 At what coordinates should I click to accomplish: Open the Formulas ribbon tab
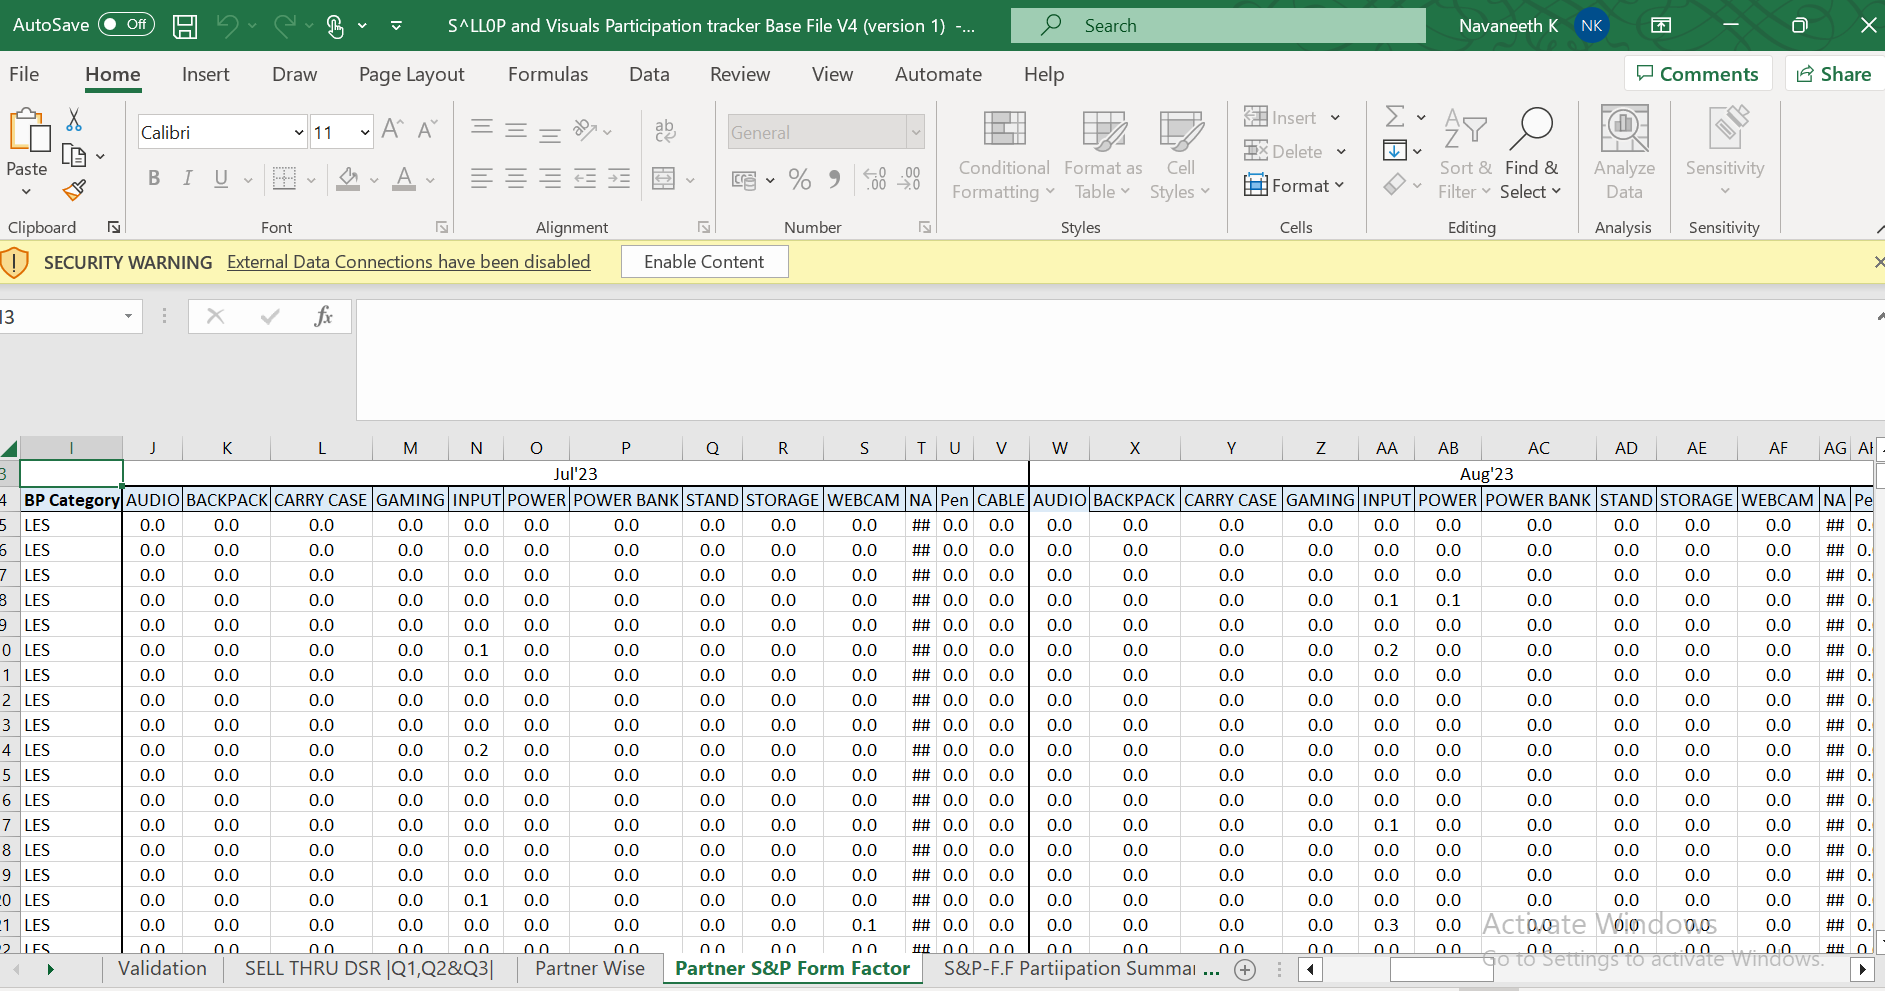(x=547, y=75)
